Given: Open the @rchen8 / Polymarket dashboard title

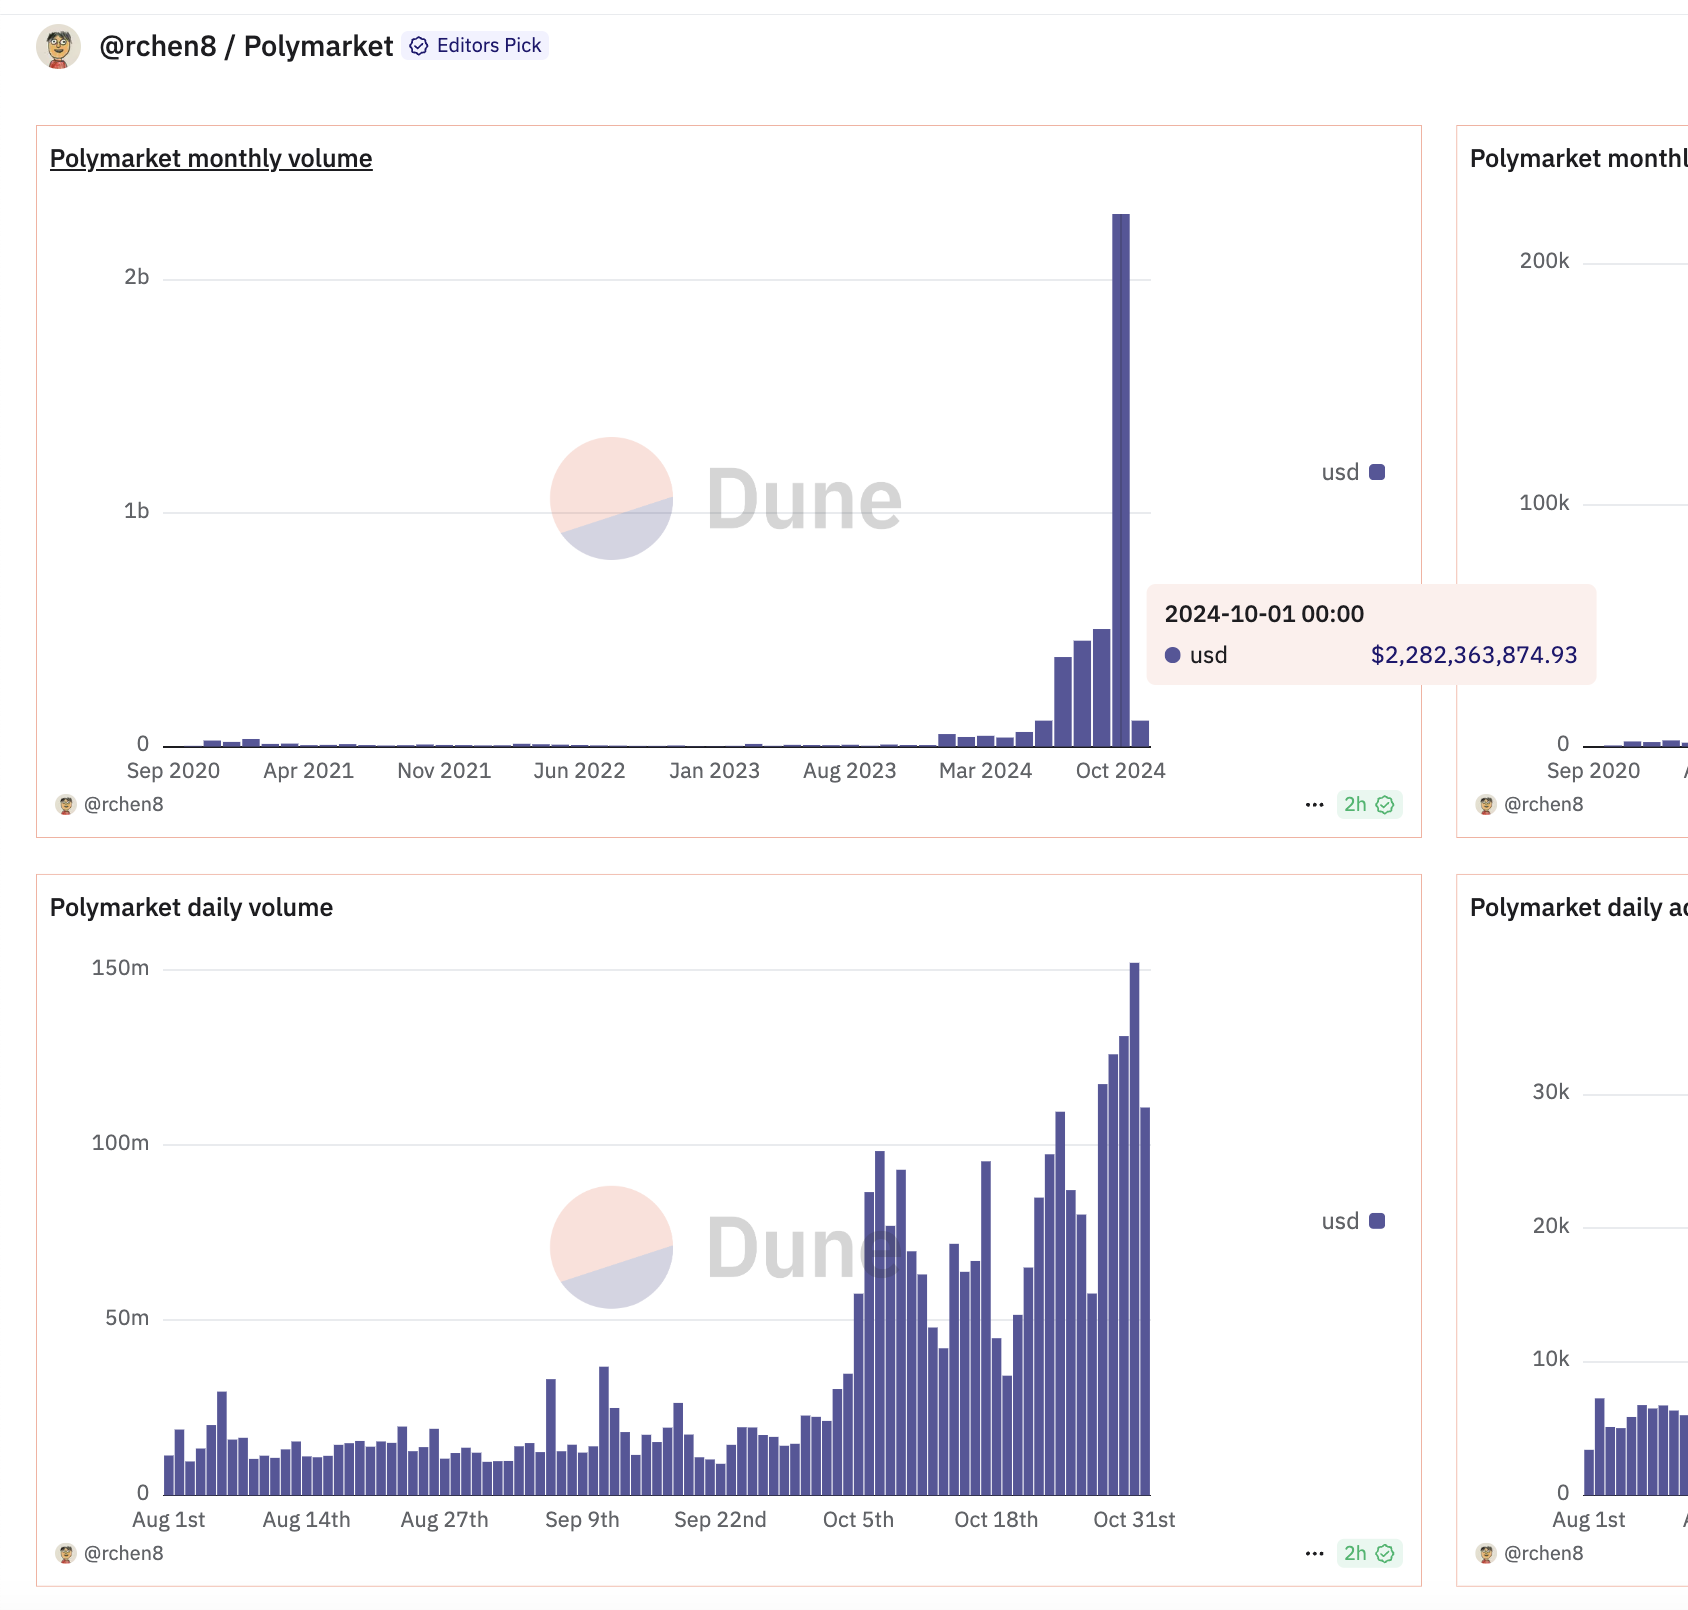Looking at the screenshot, I should [x=246, y=46].
